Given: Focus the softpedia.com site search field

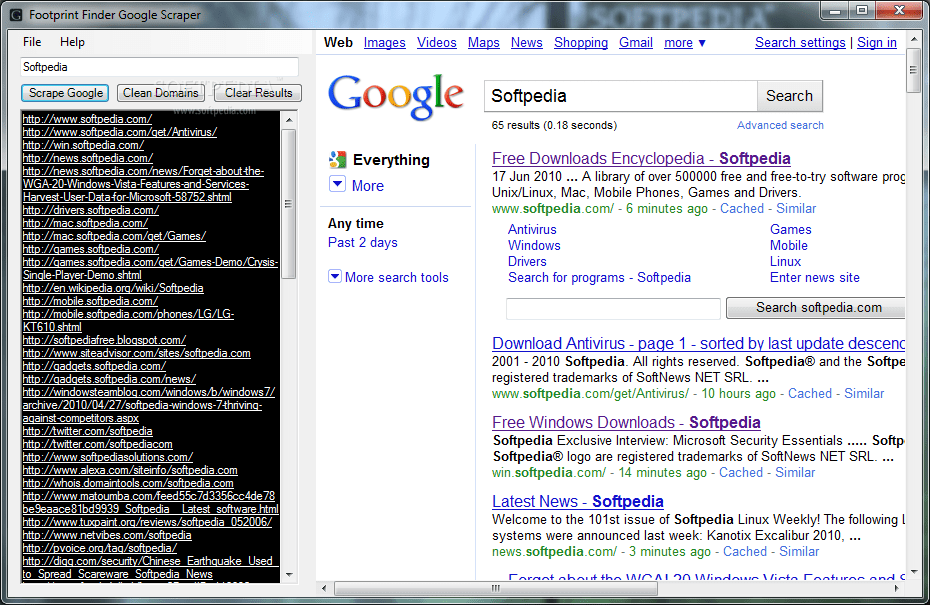Looking at the screenshot, I should point(613,308).
